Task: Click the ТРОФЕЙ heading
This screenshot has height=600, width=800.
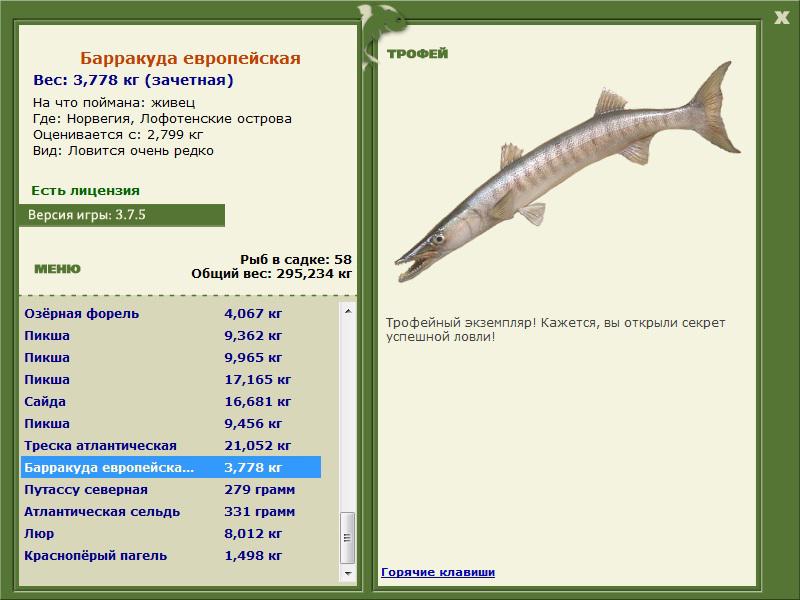Action: pyautogui.click(x=417, y=54)
